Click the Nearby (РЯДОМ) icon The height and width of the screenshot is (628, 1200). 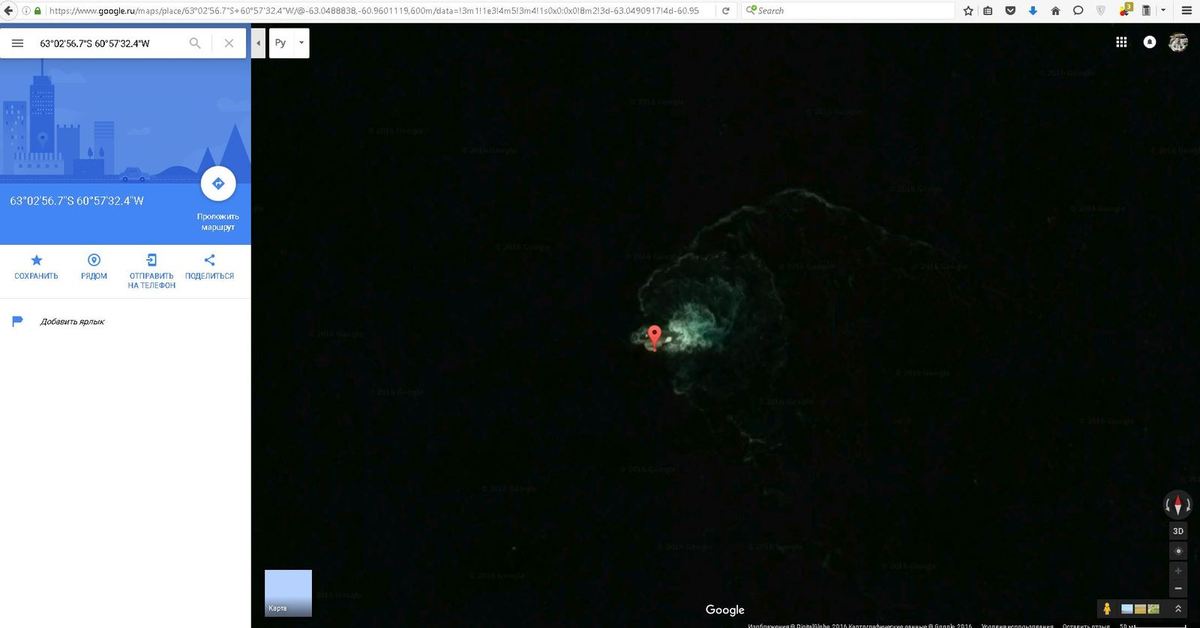coord(94,261)
